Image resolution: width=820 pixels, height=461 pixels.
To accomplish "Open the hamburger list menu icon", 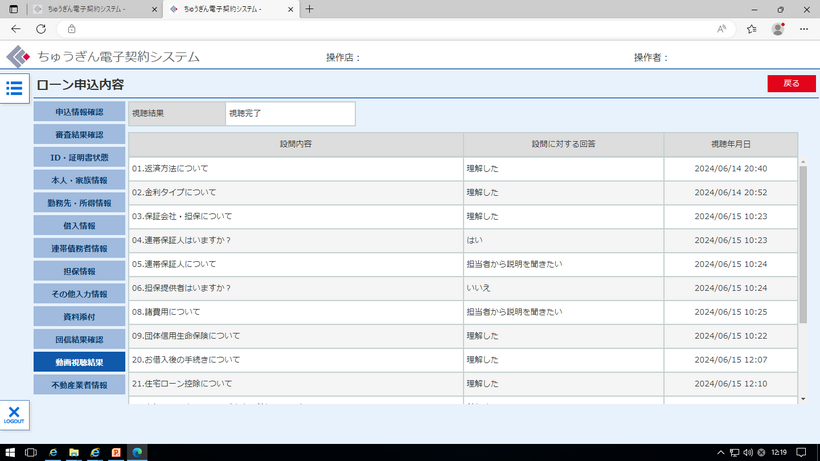I will 14,88.
